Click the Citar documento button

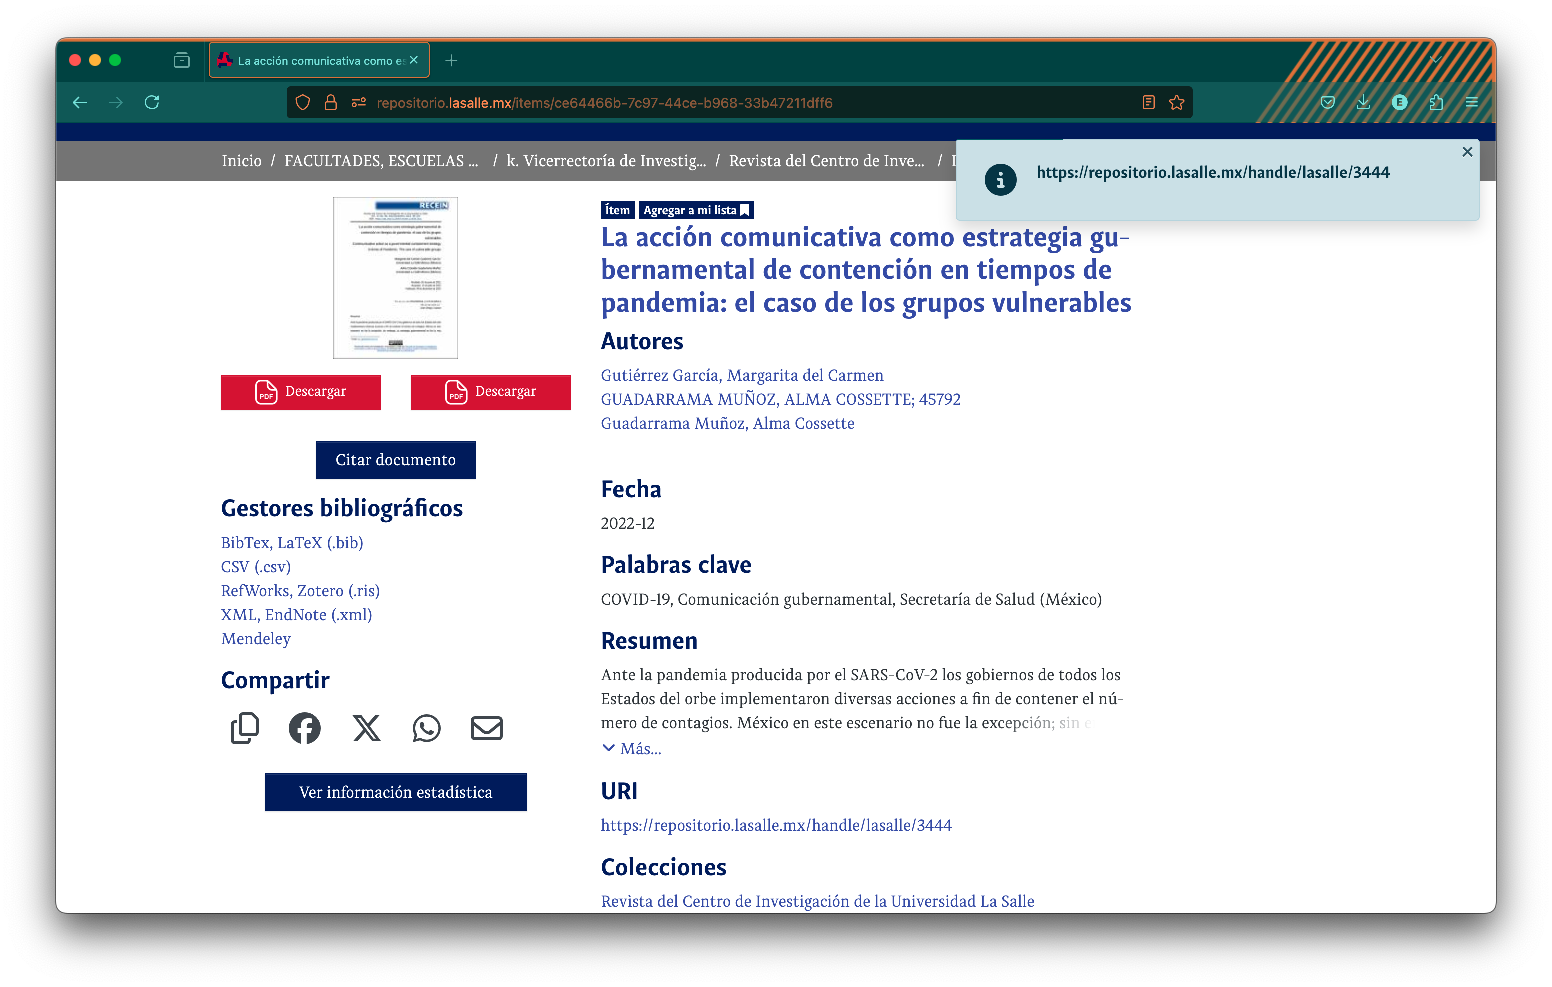[x=396, y=460]
